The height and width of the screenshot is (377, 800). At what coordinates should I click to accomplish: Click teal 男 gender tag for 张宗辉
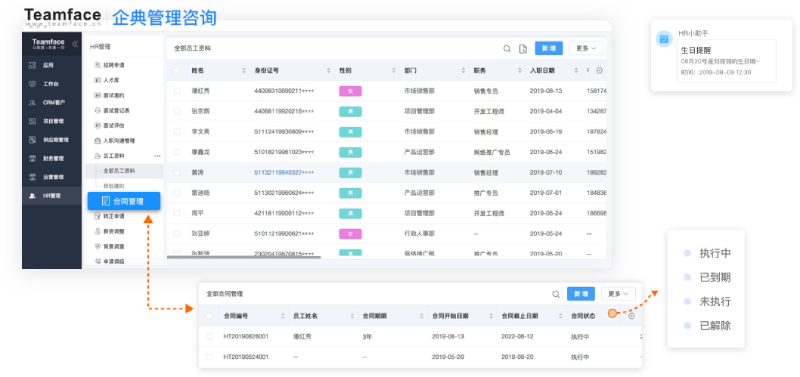tap(350, 111)
